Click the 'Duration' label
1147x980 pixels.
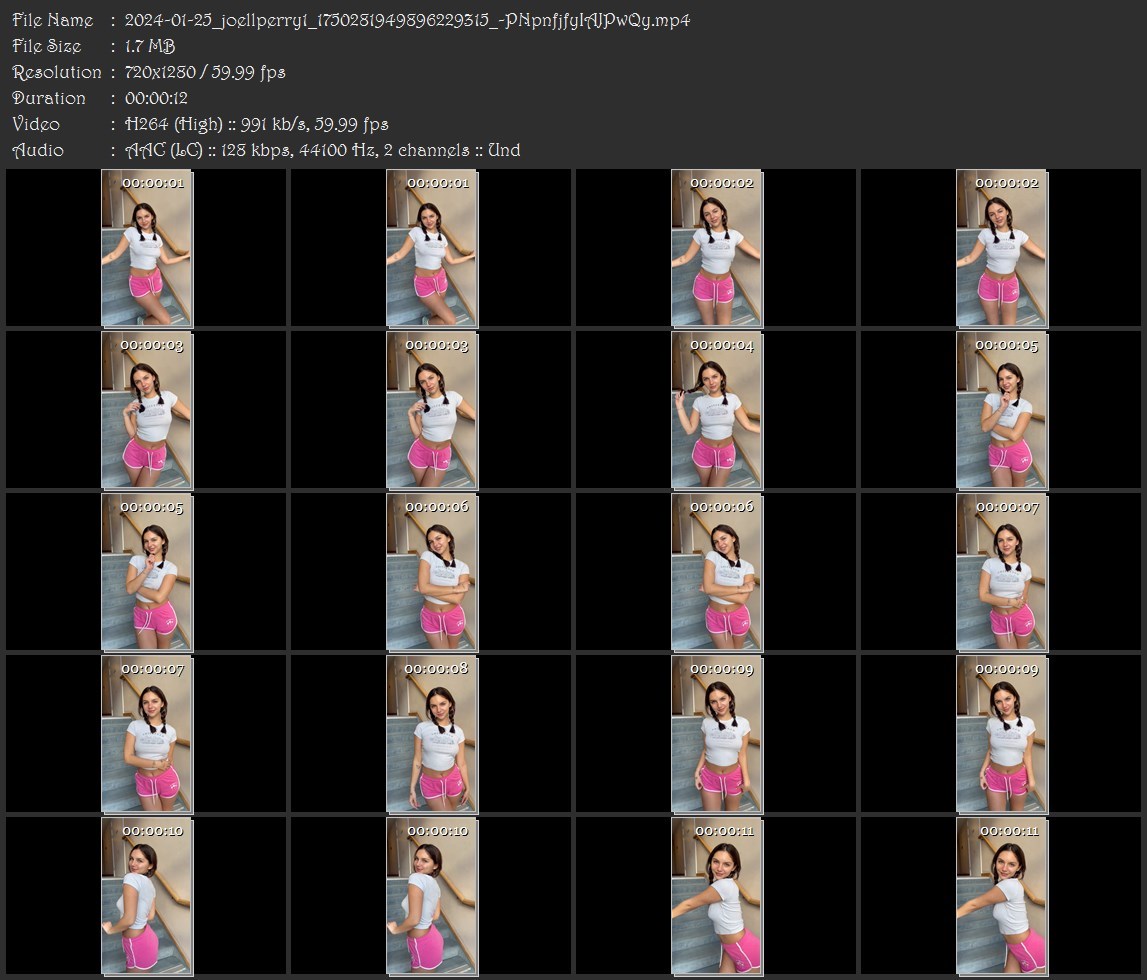pos(49,98)
